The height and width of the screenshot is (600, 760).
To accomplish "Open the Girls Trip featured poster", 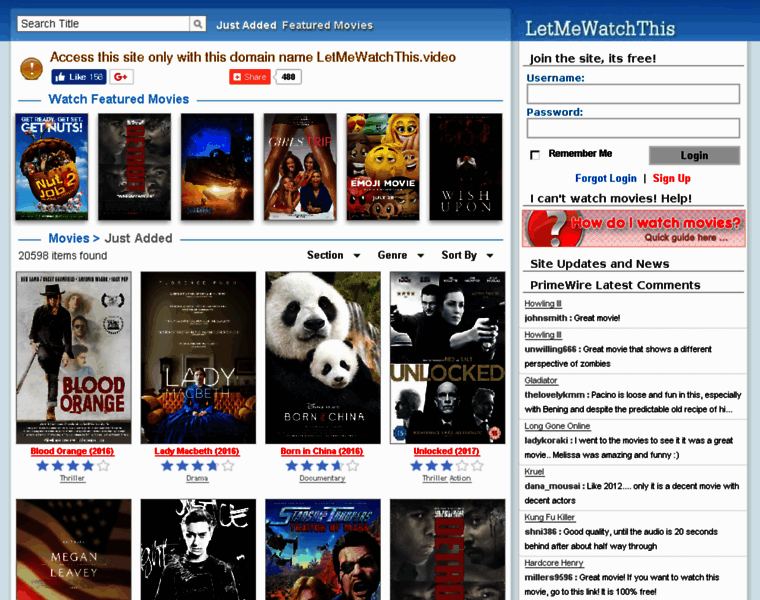I will click(300, 167).
